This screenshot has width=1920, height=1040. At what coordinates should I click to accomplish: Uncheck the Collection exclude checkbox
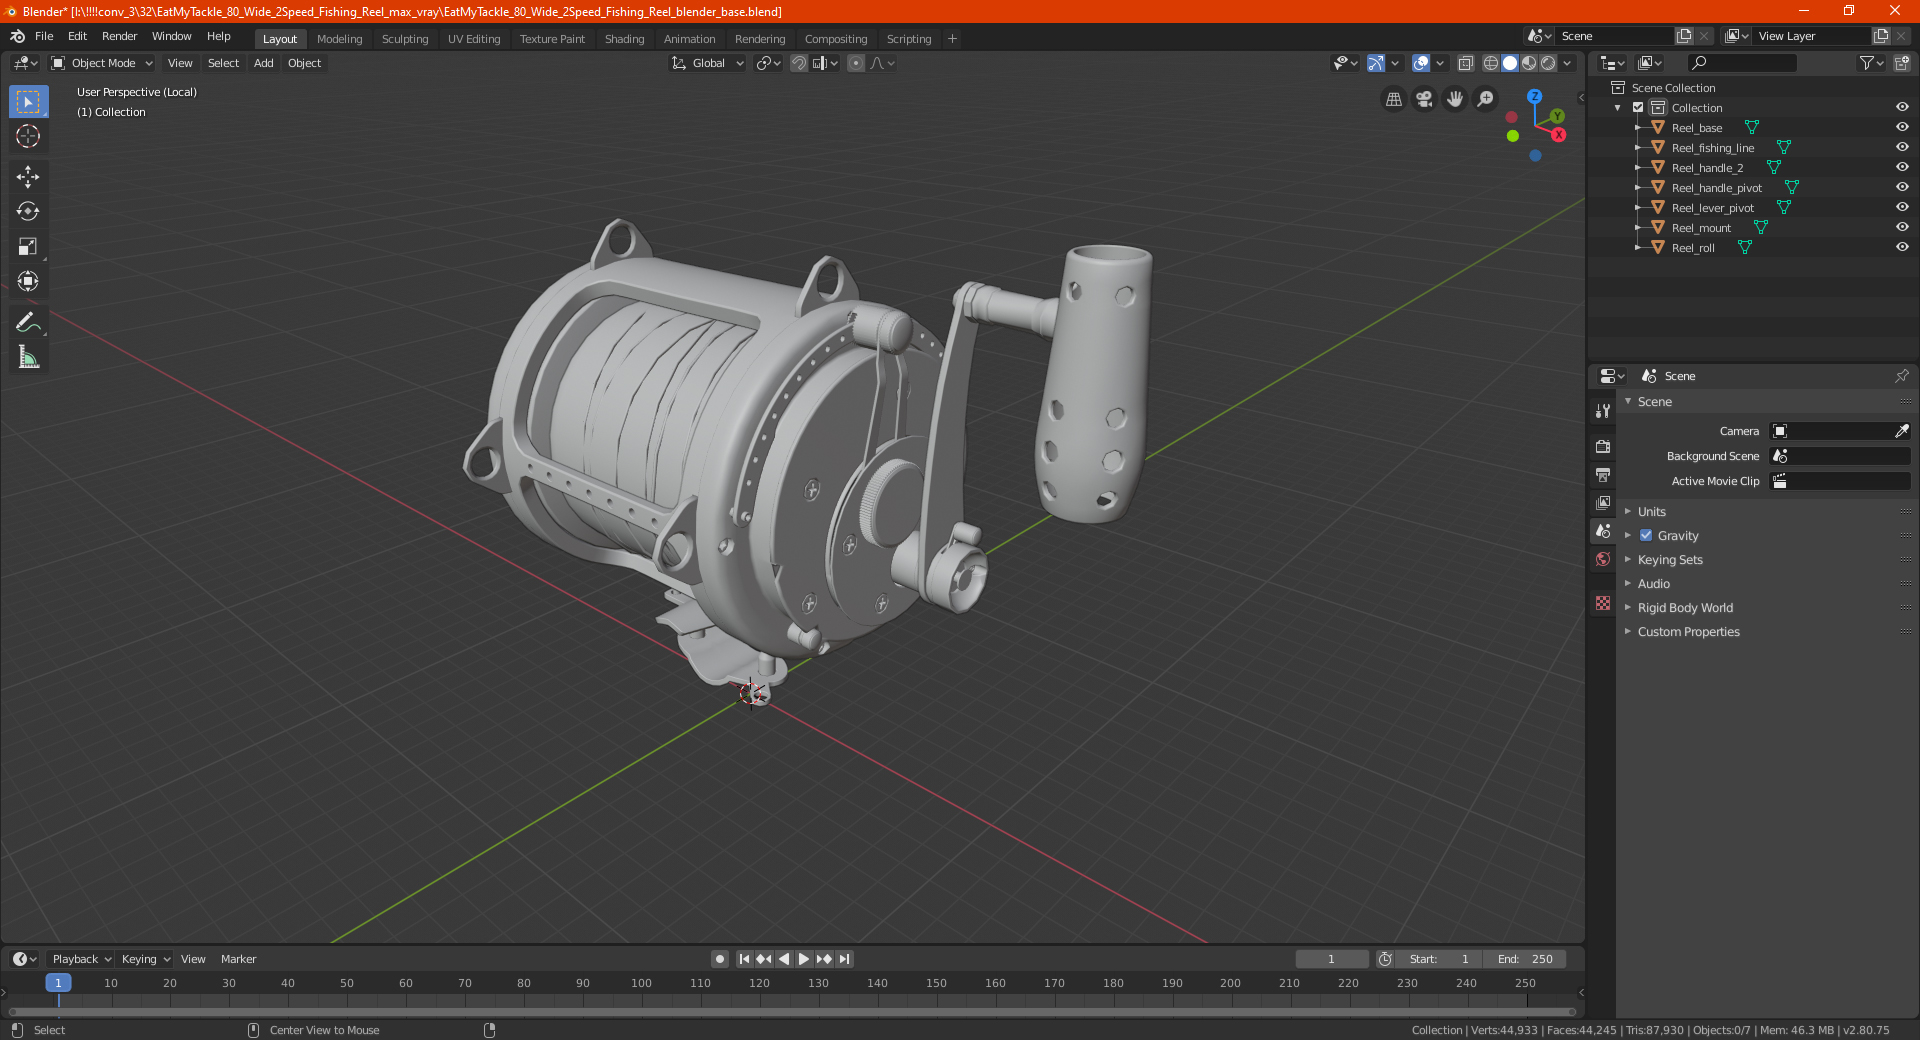point(1638,107)
